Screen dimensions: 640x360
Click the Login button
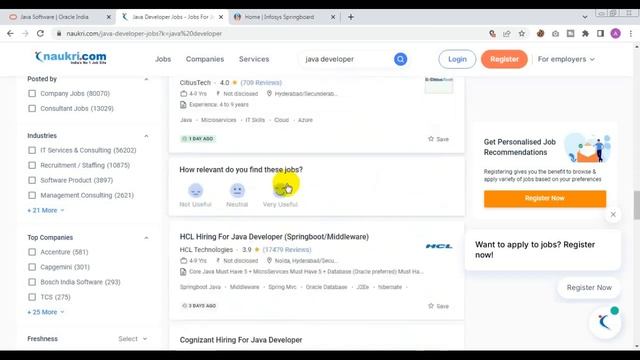click(457, 59)
